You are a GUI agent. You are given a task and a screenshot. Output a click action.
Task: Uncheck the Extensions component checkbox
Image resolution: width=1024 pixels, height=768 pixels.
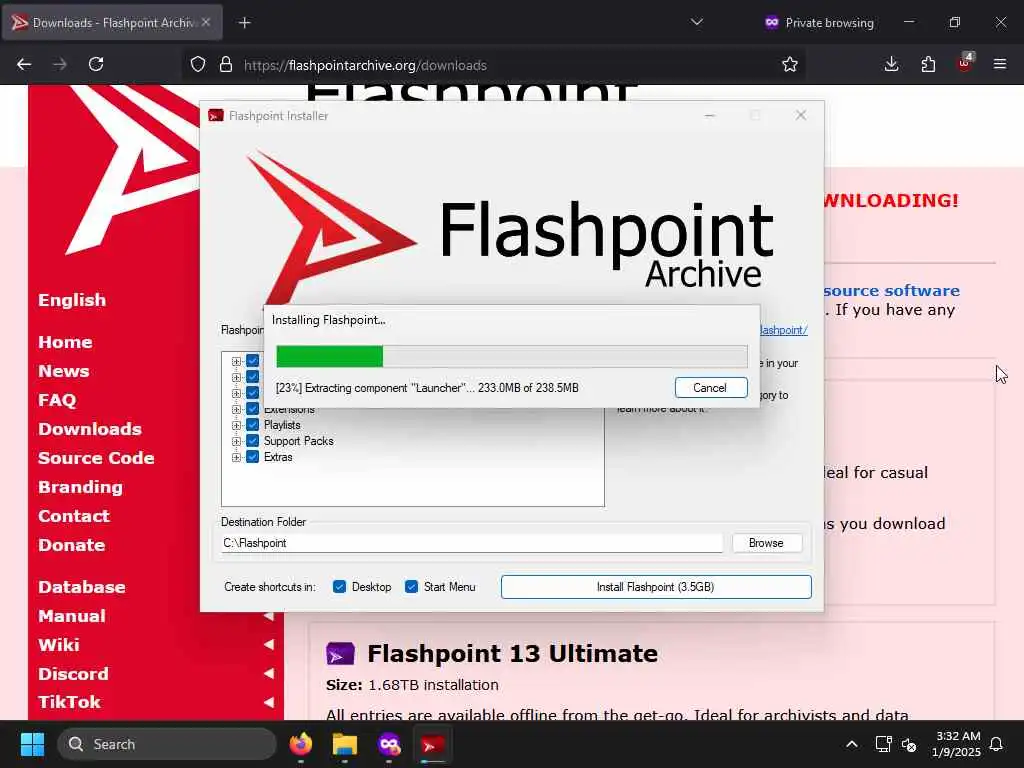tap(253, 409)
